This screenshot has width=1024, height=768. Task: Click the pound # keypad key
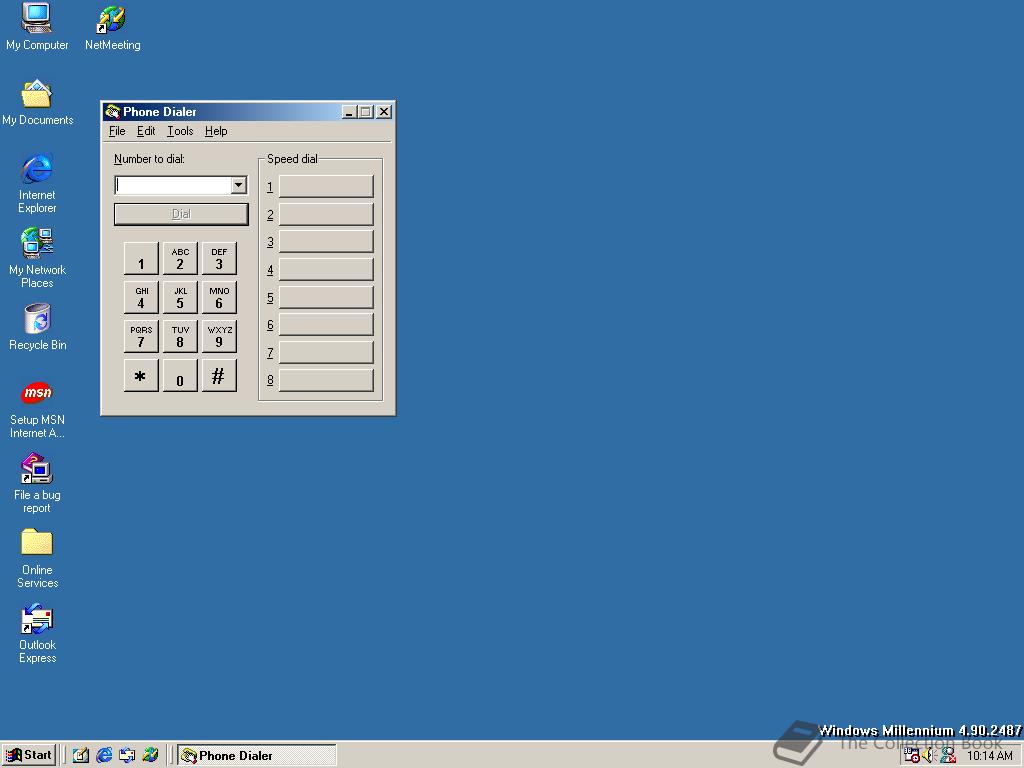219,376
